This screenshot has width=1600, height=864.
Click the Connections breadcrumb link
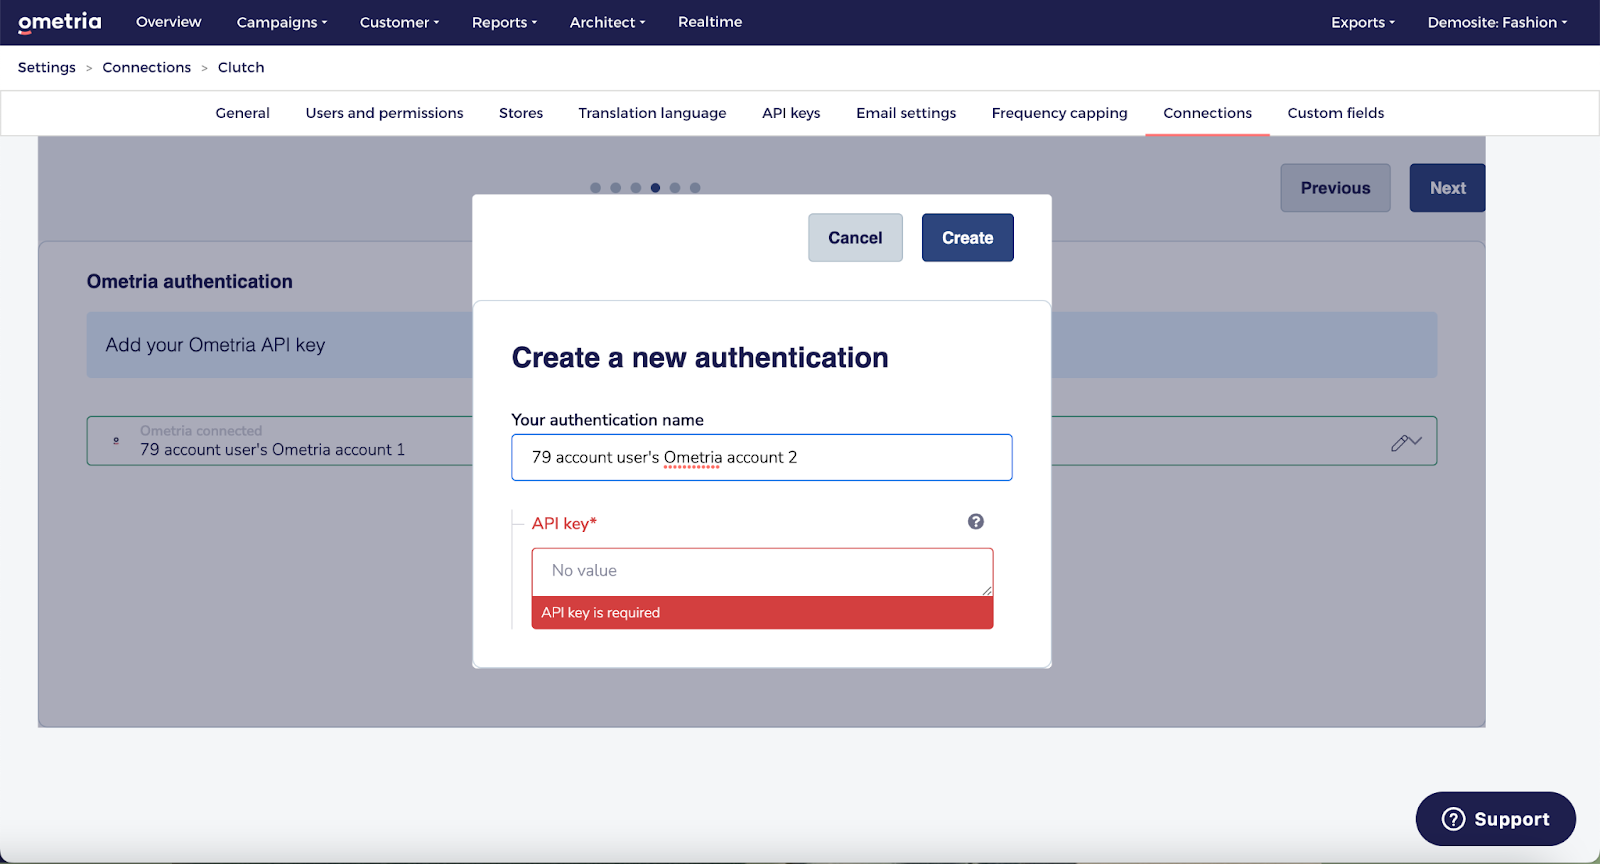pyautogui.click(x=147, y=67)
